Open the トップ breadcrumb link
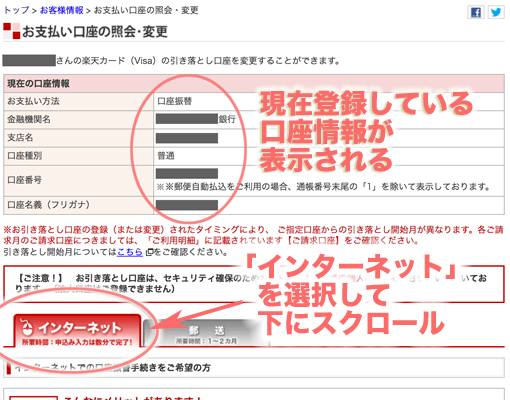This screenshot has width=510, height=400. pyautogui.click(x=17, y=10)
